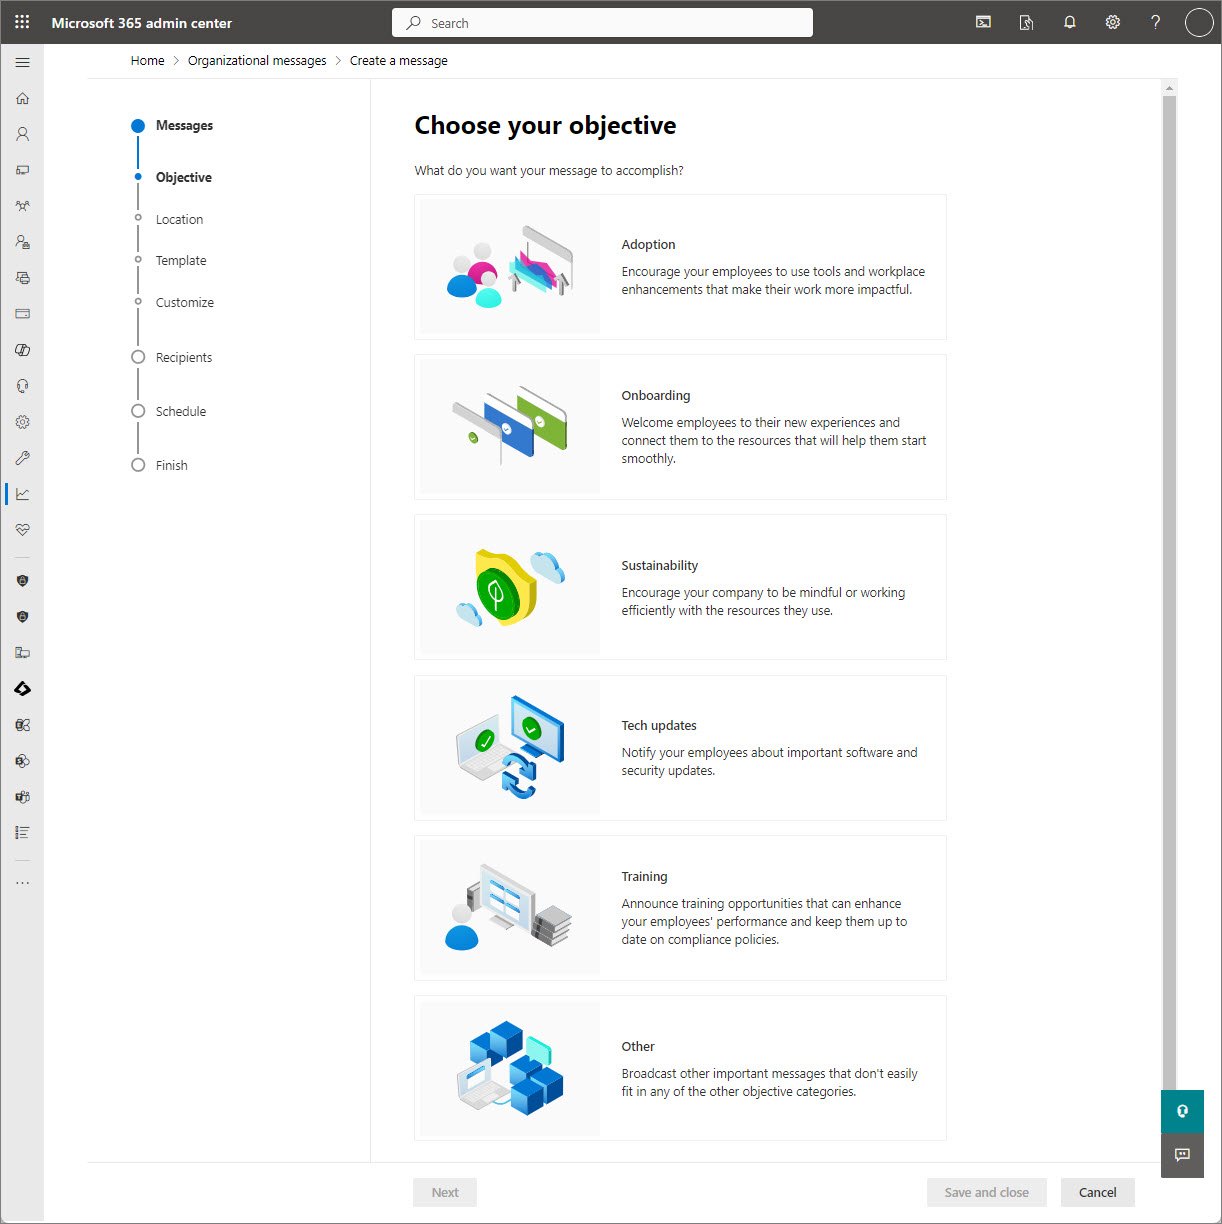Click the Save and close button
This screenshot has width=1222, height=1224.
click(986, 1192)
